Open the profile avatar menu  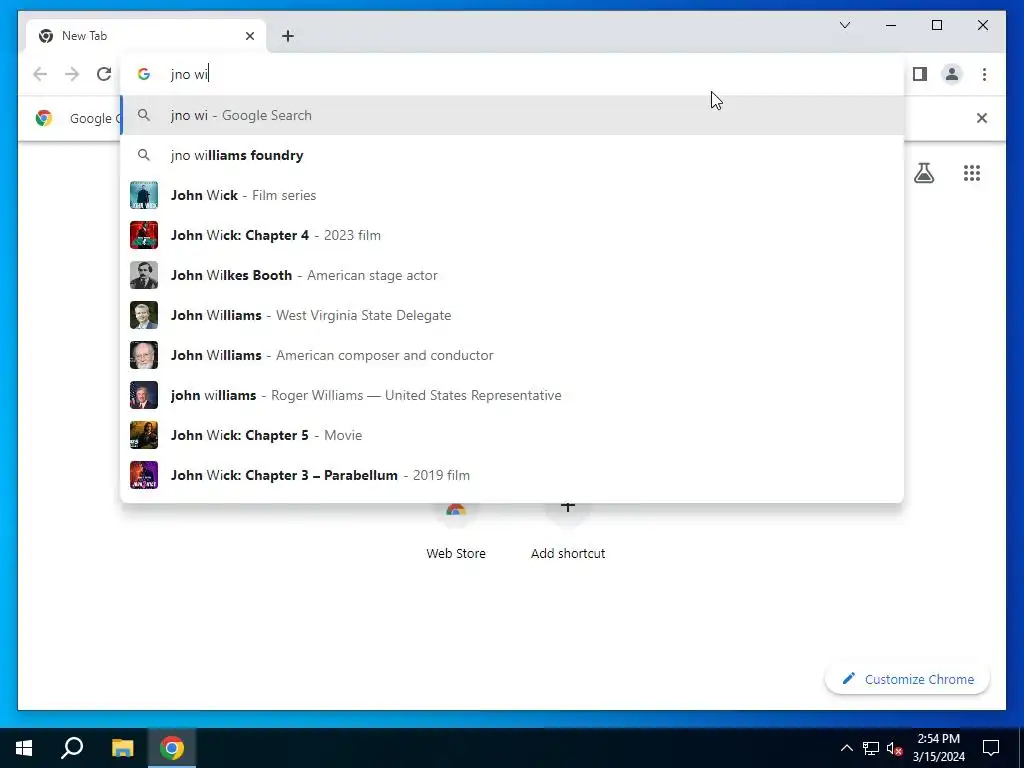tap(952, 74)
